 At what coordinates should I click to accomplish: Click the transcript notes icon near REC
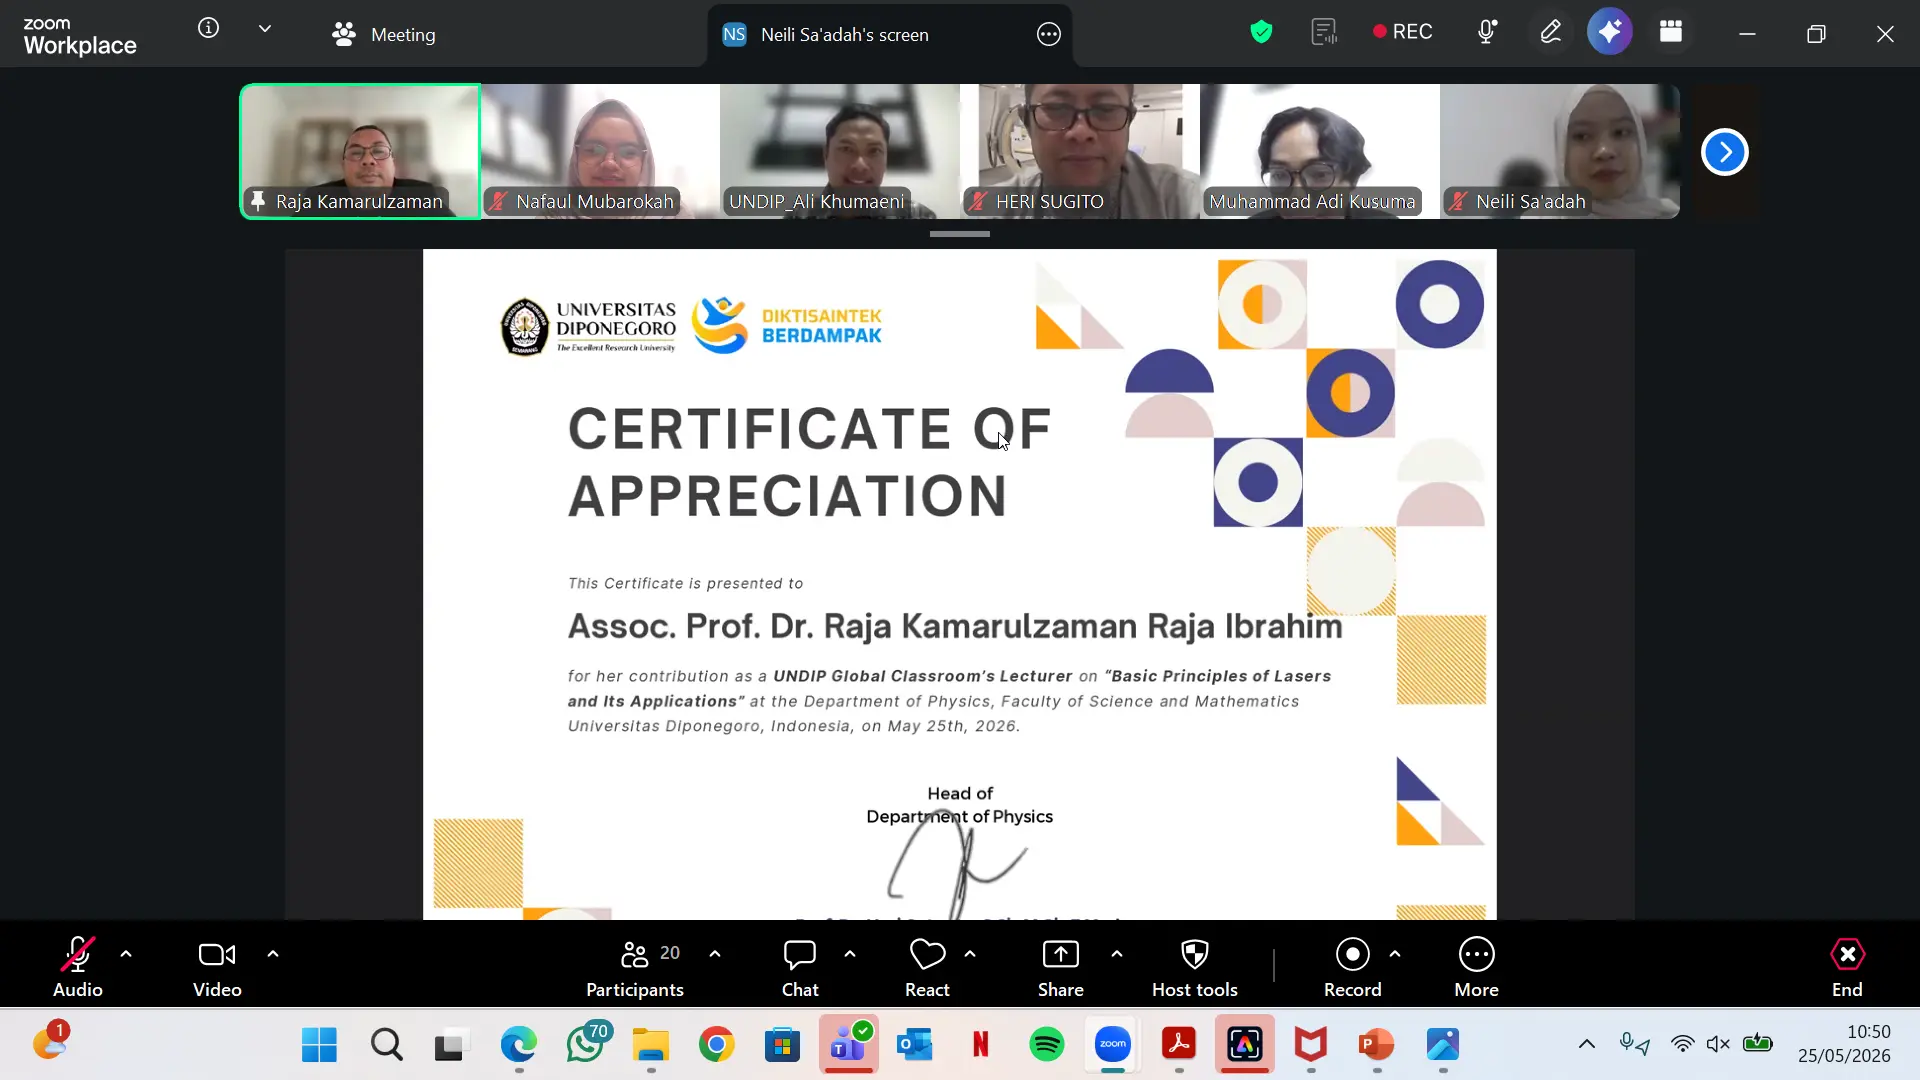1324,33
